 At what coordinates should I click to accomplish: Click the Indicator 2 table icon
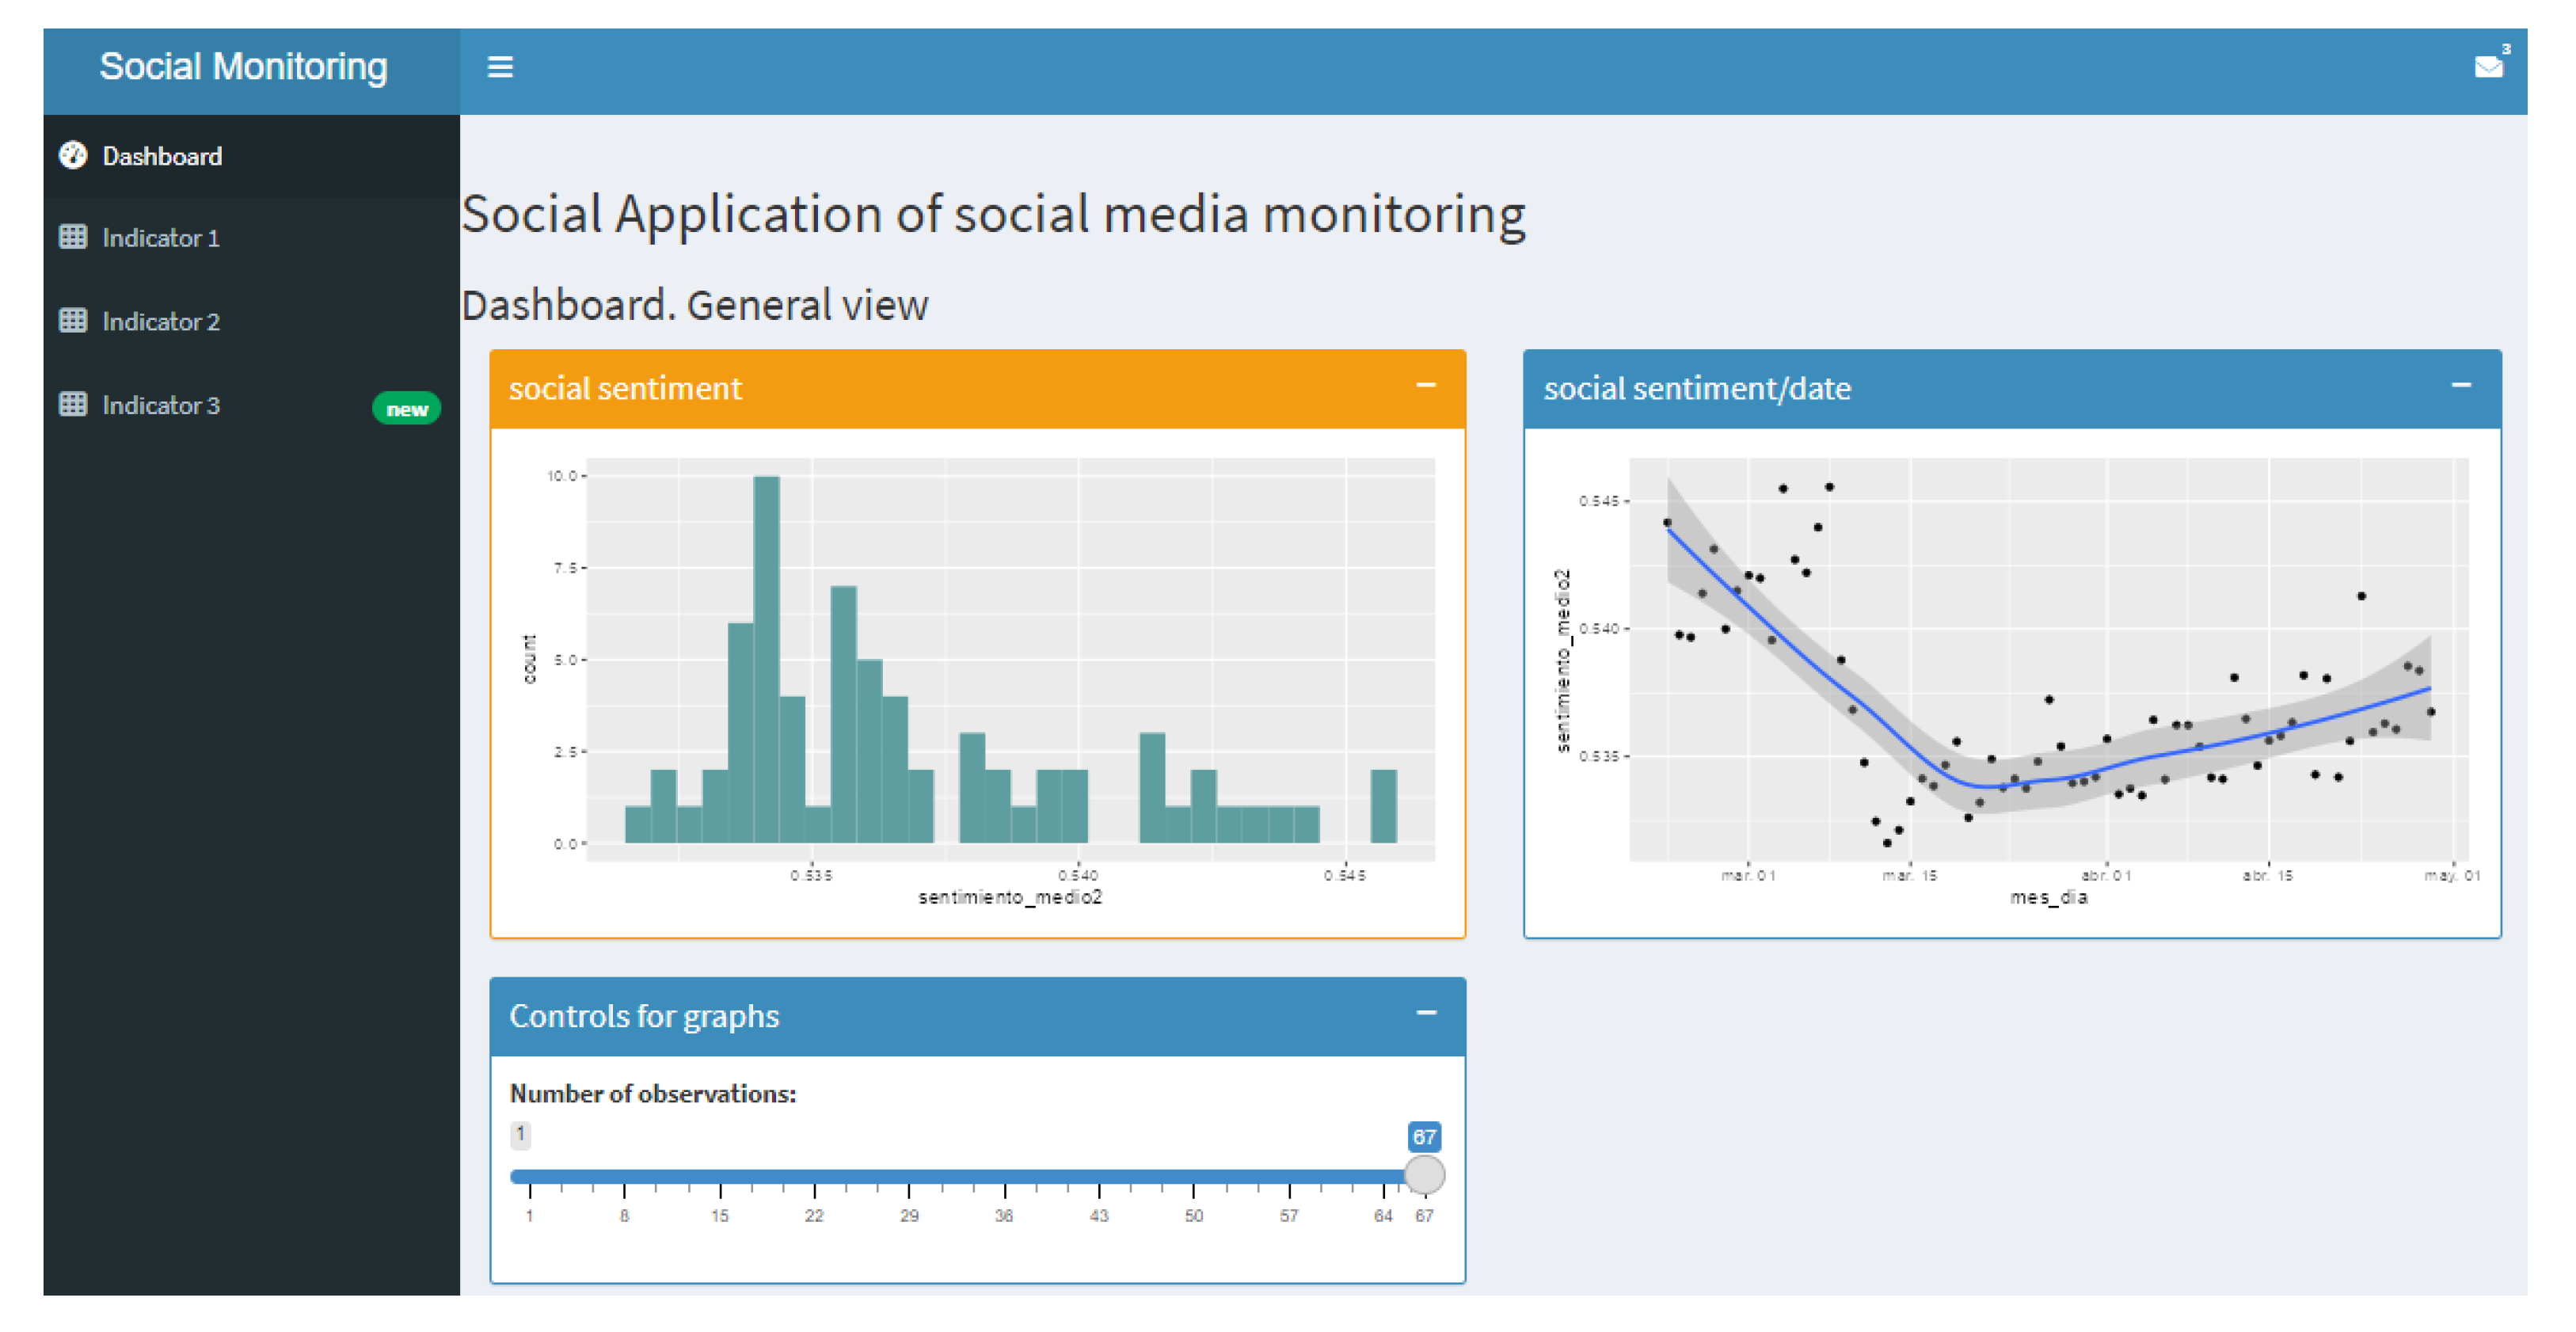[73, 321]
